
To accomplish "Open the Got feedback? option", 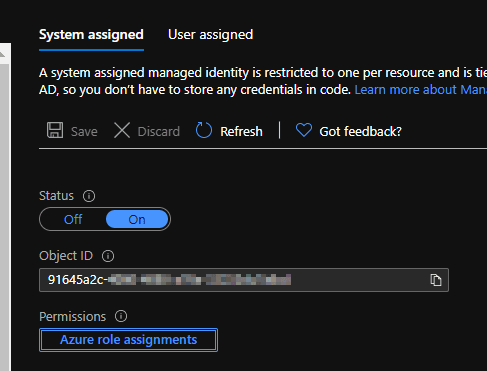I will tap(361, 132).
